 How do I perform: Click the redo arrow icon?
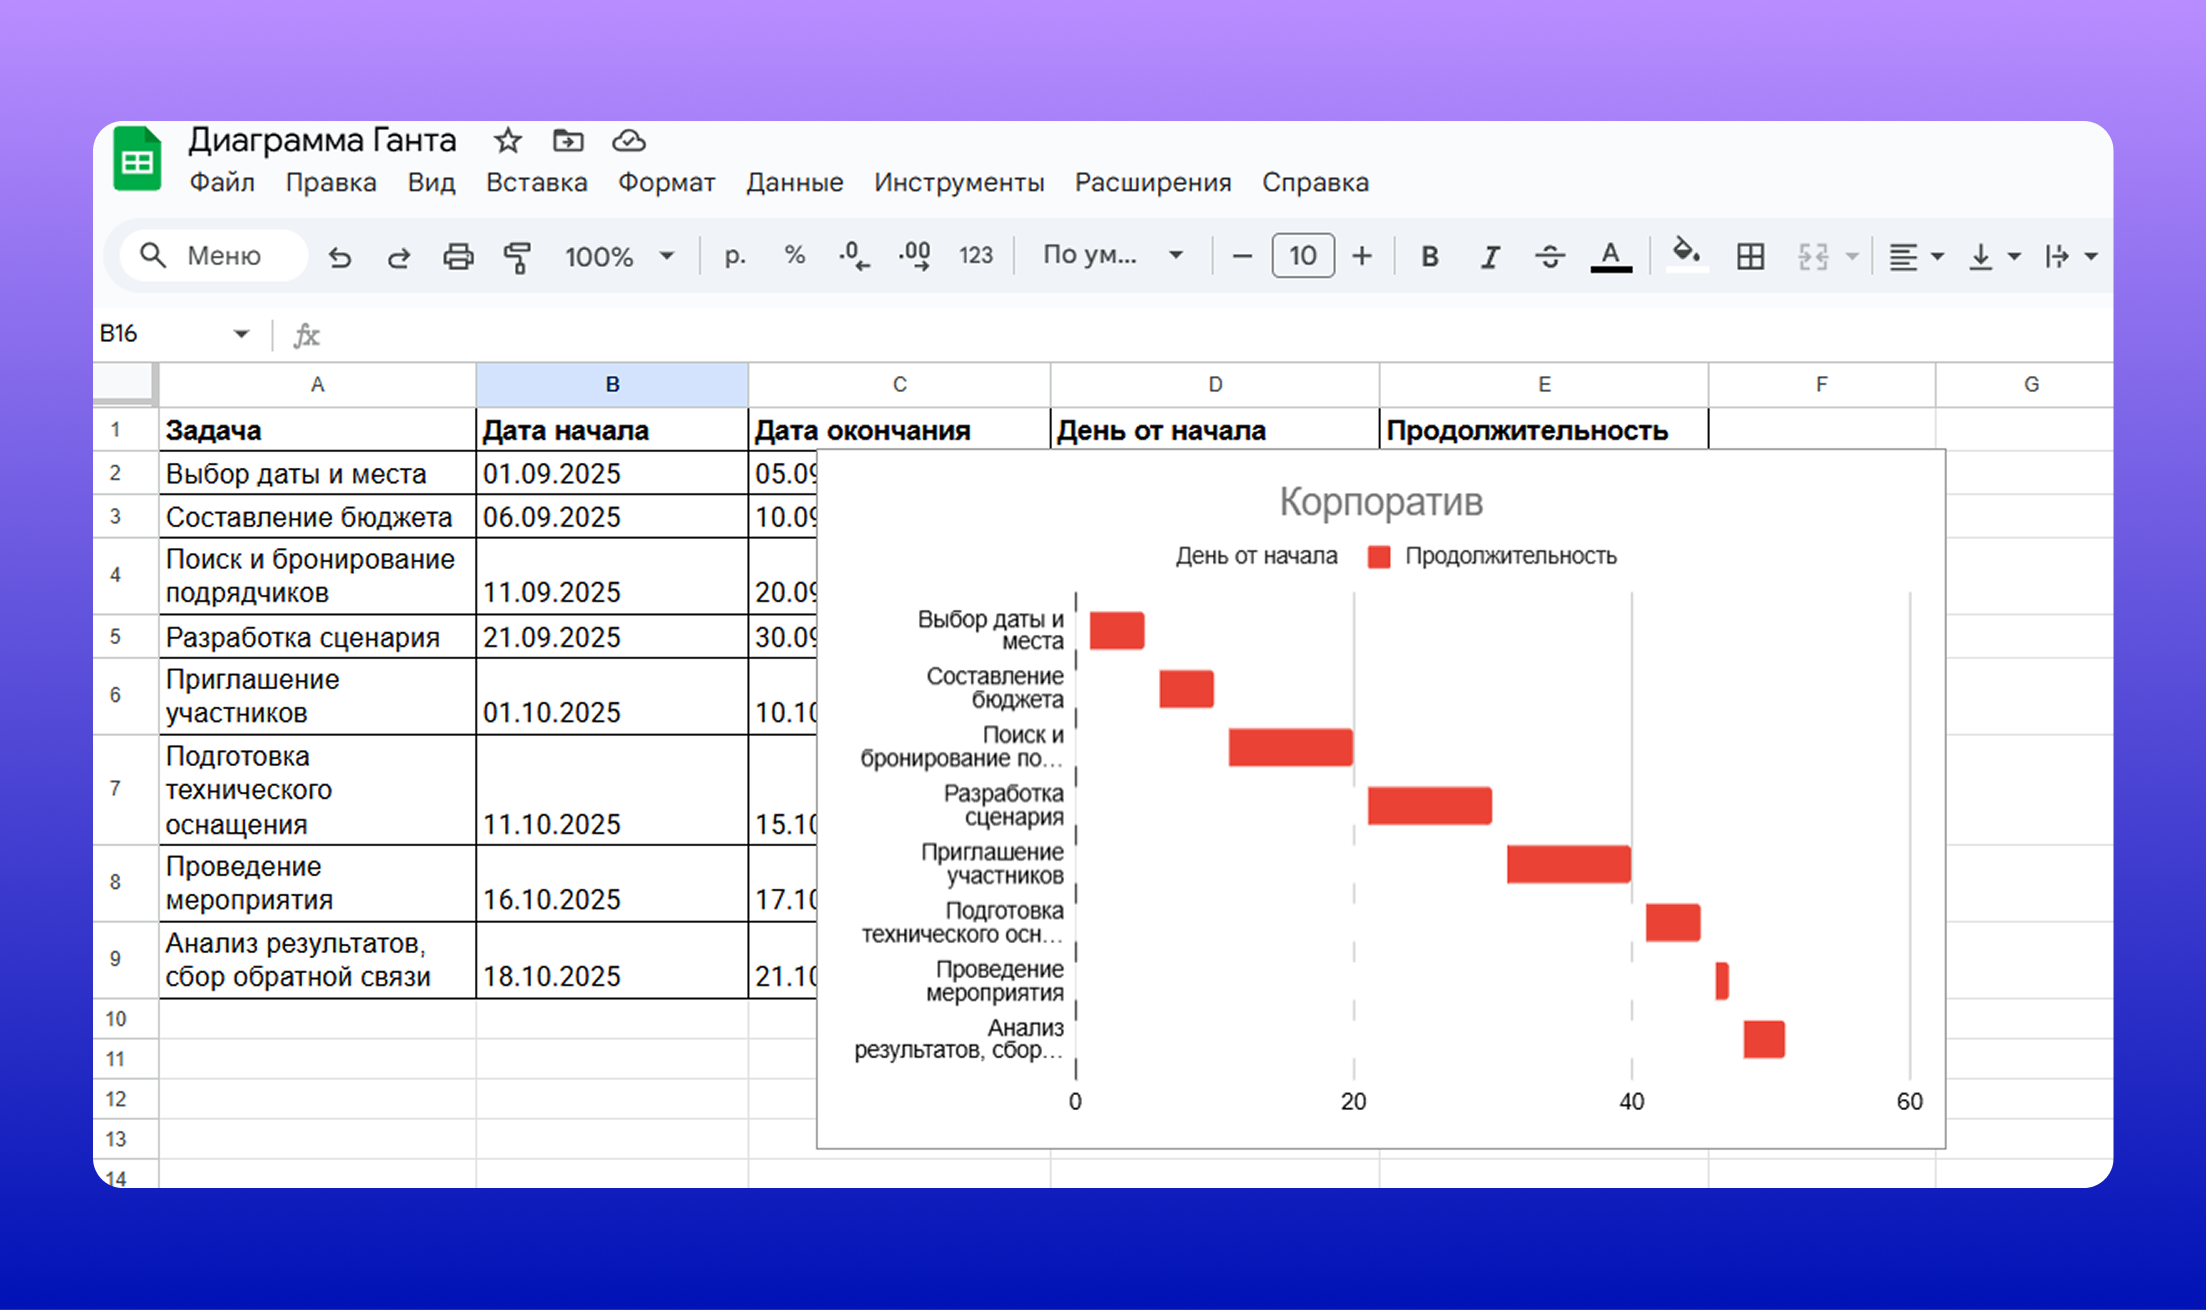(398, 257)
